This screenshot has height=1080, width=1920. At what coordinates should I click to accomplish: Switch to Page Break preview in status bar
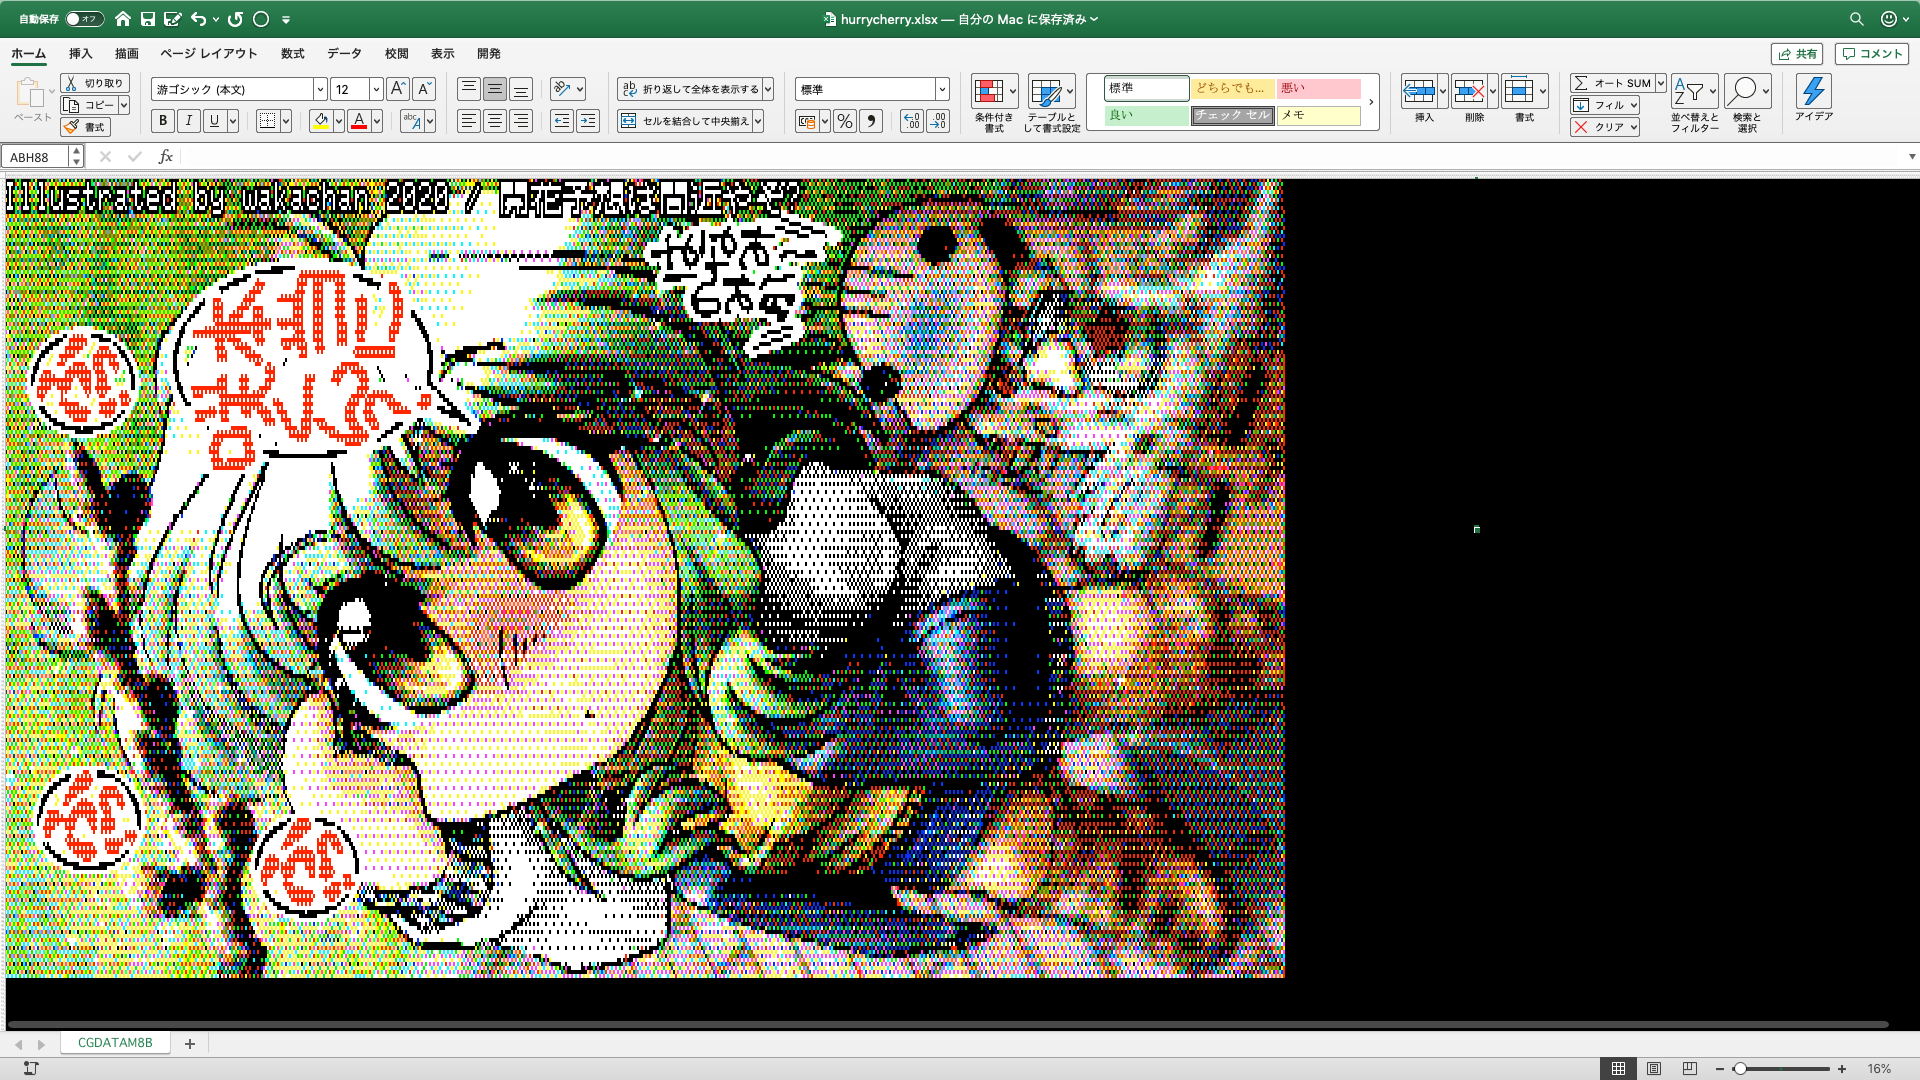click(1690, 1069)
